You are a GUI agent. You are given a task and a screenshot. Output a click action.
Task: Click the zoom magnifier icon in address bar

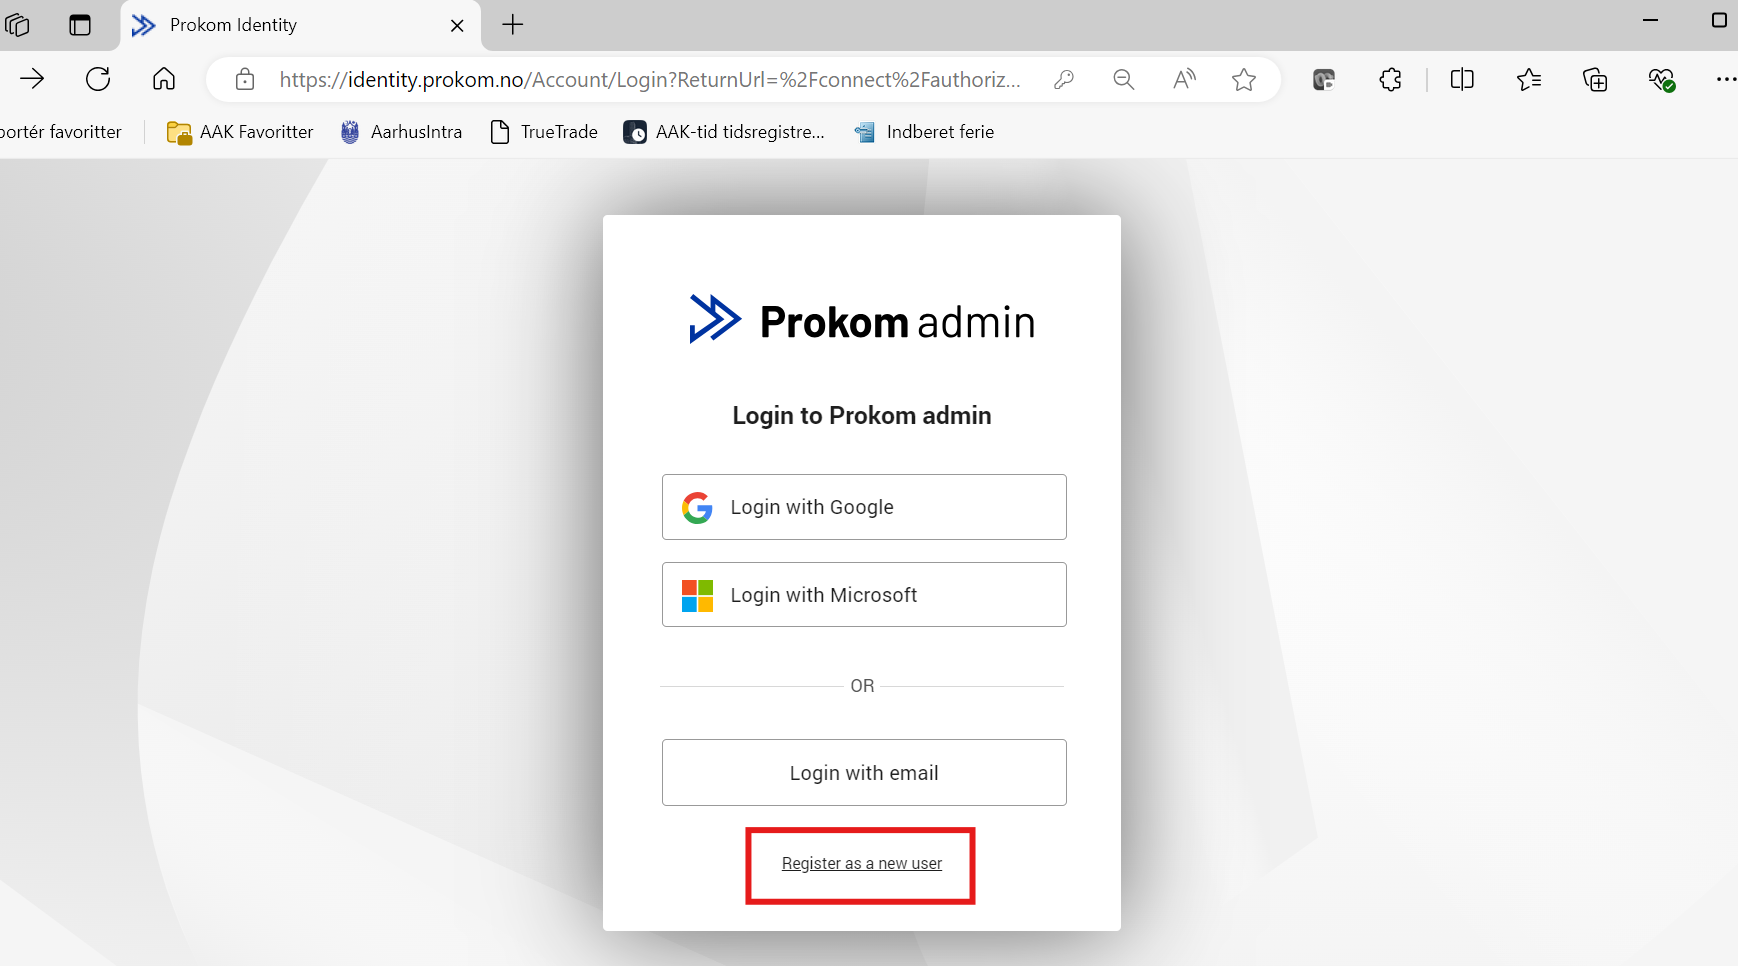click(1124, 80)
